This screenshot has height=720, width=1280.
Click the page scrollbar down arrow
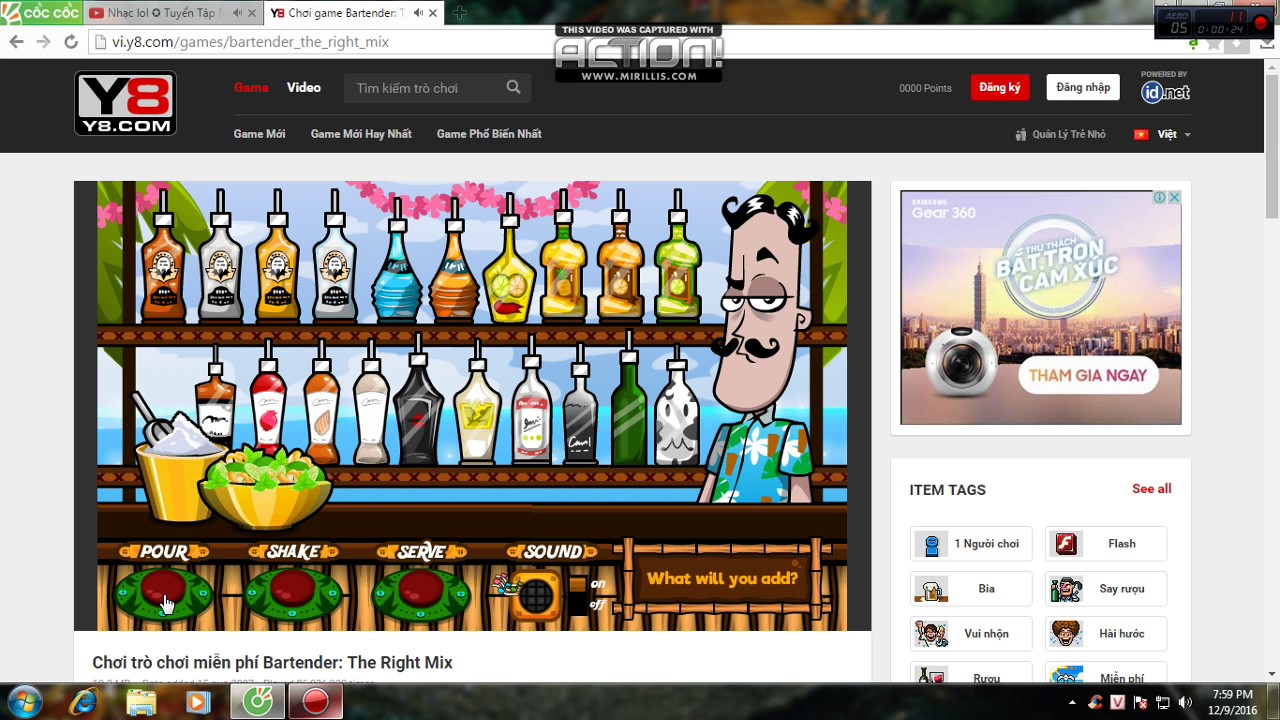[1272, 675]
